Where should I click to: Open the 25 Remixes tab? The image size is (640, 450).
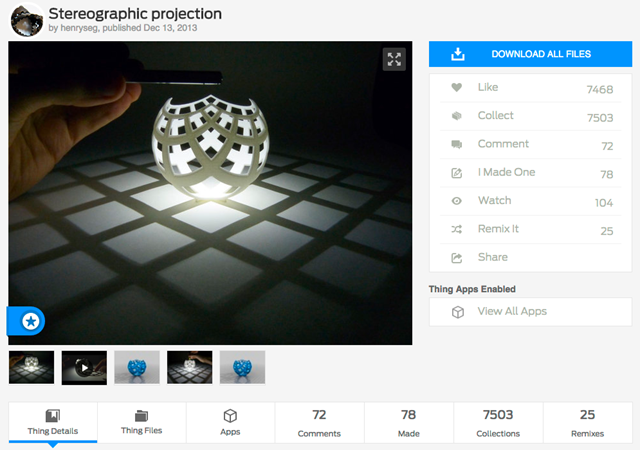click(587, 422)
